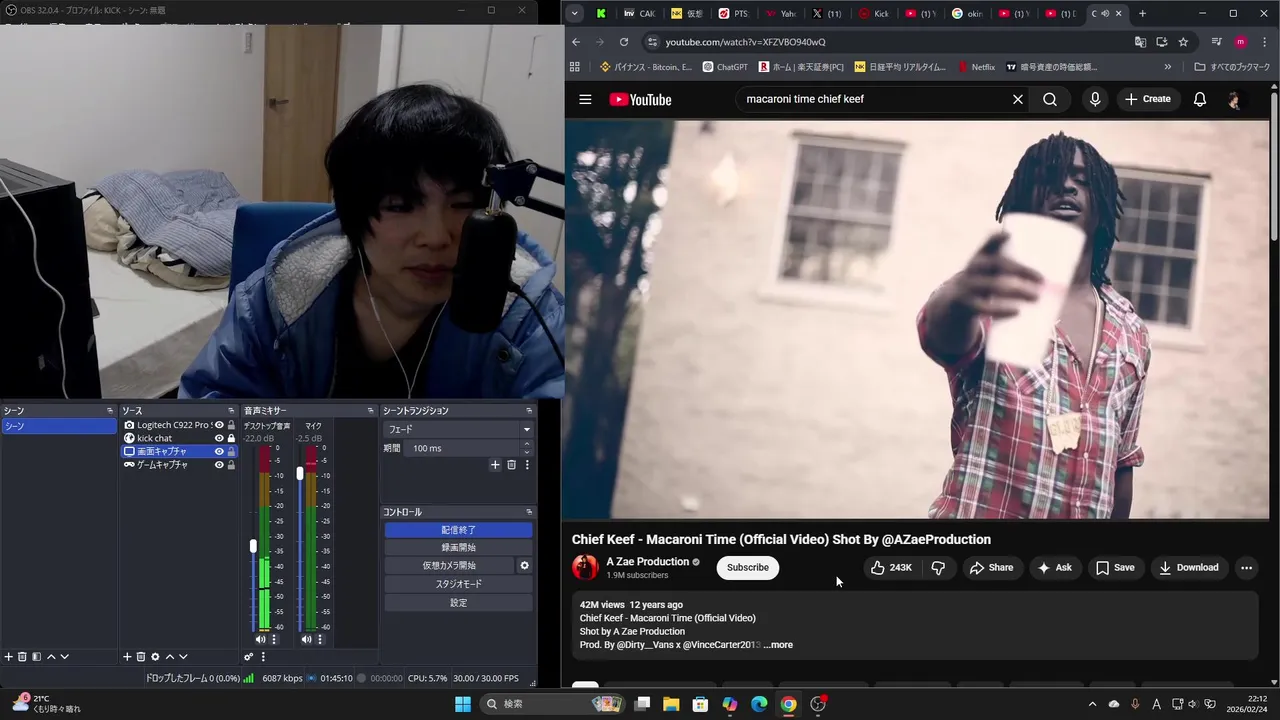Open the Netflix bookmark

point(975,67)
